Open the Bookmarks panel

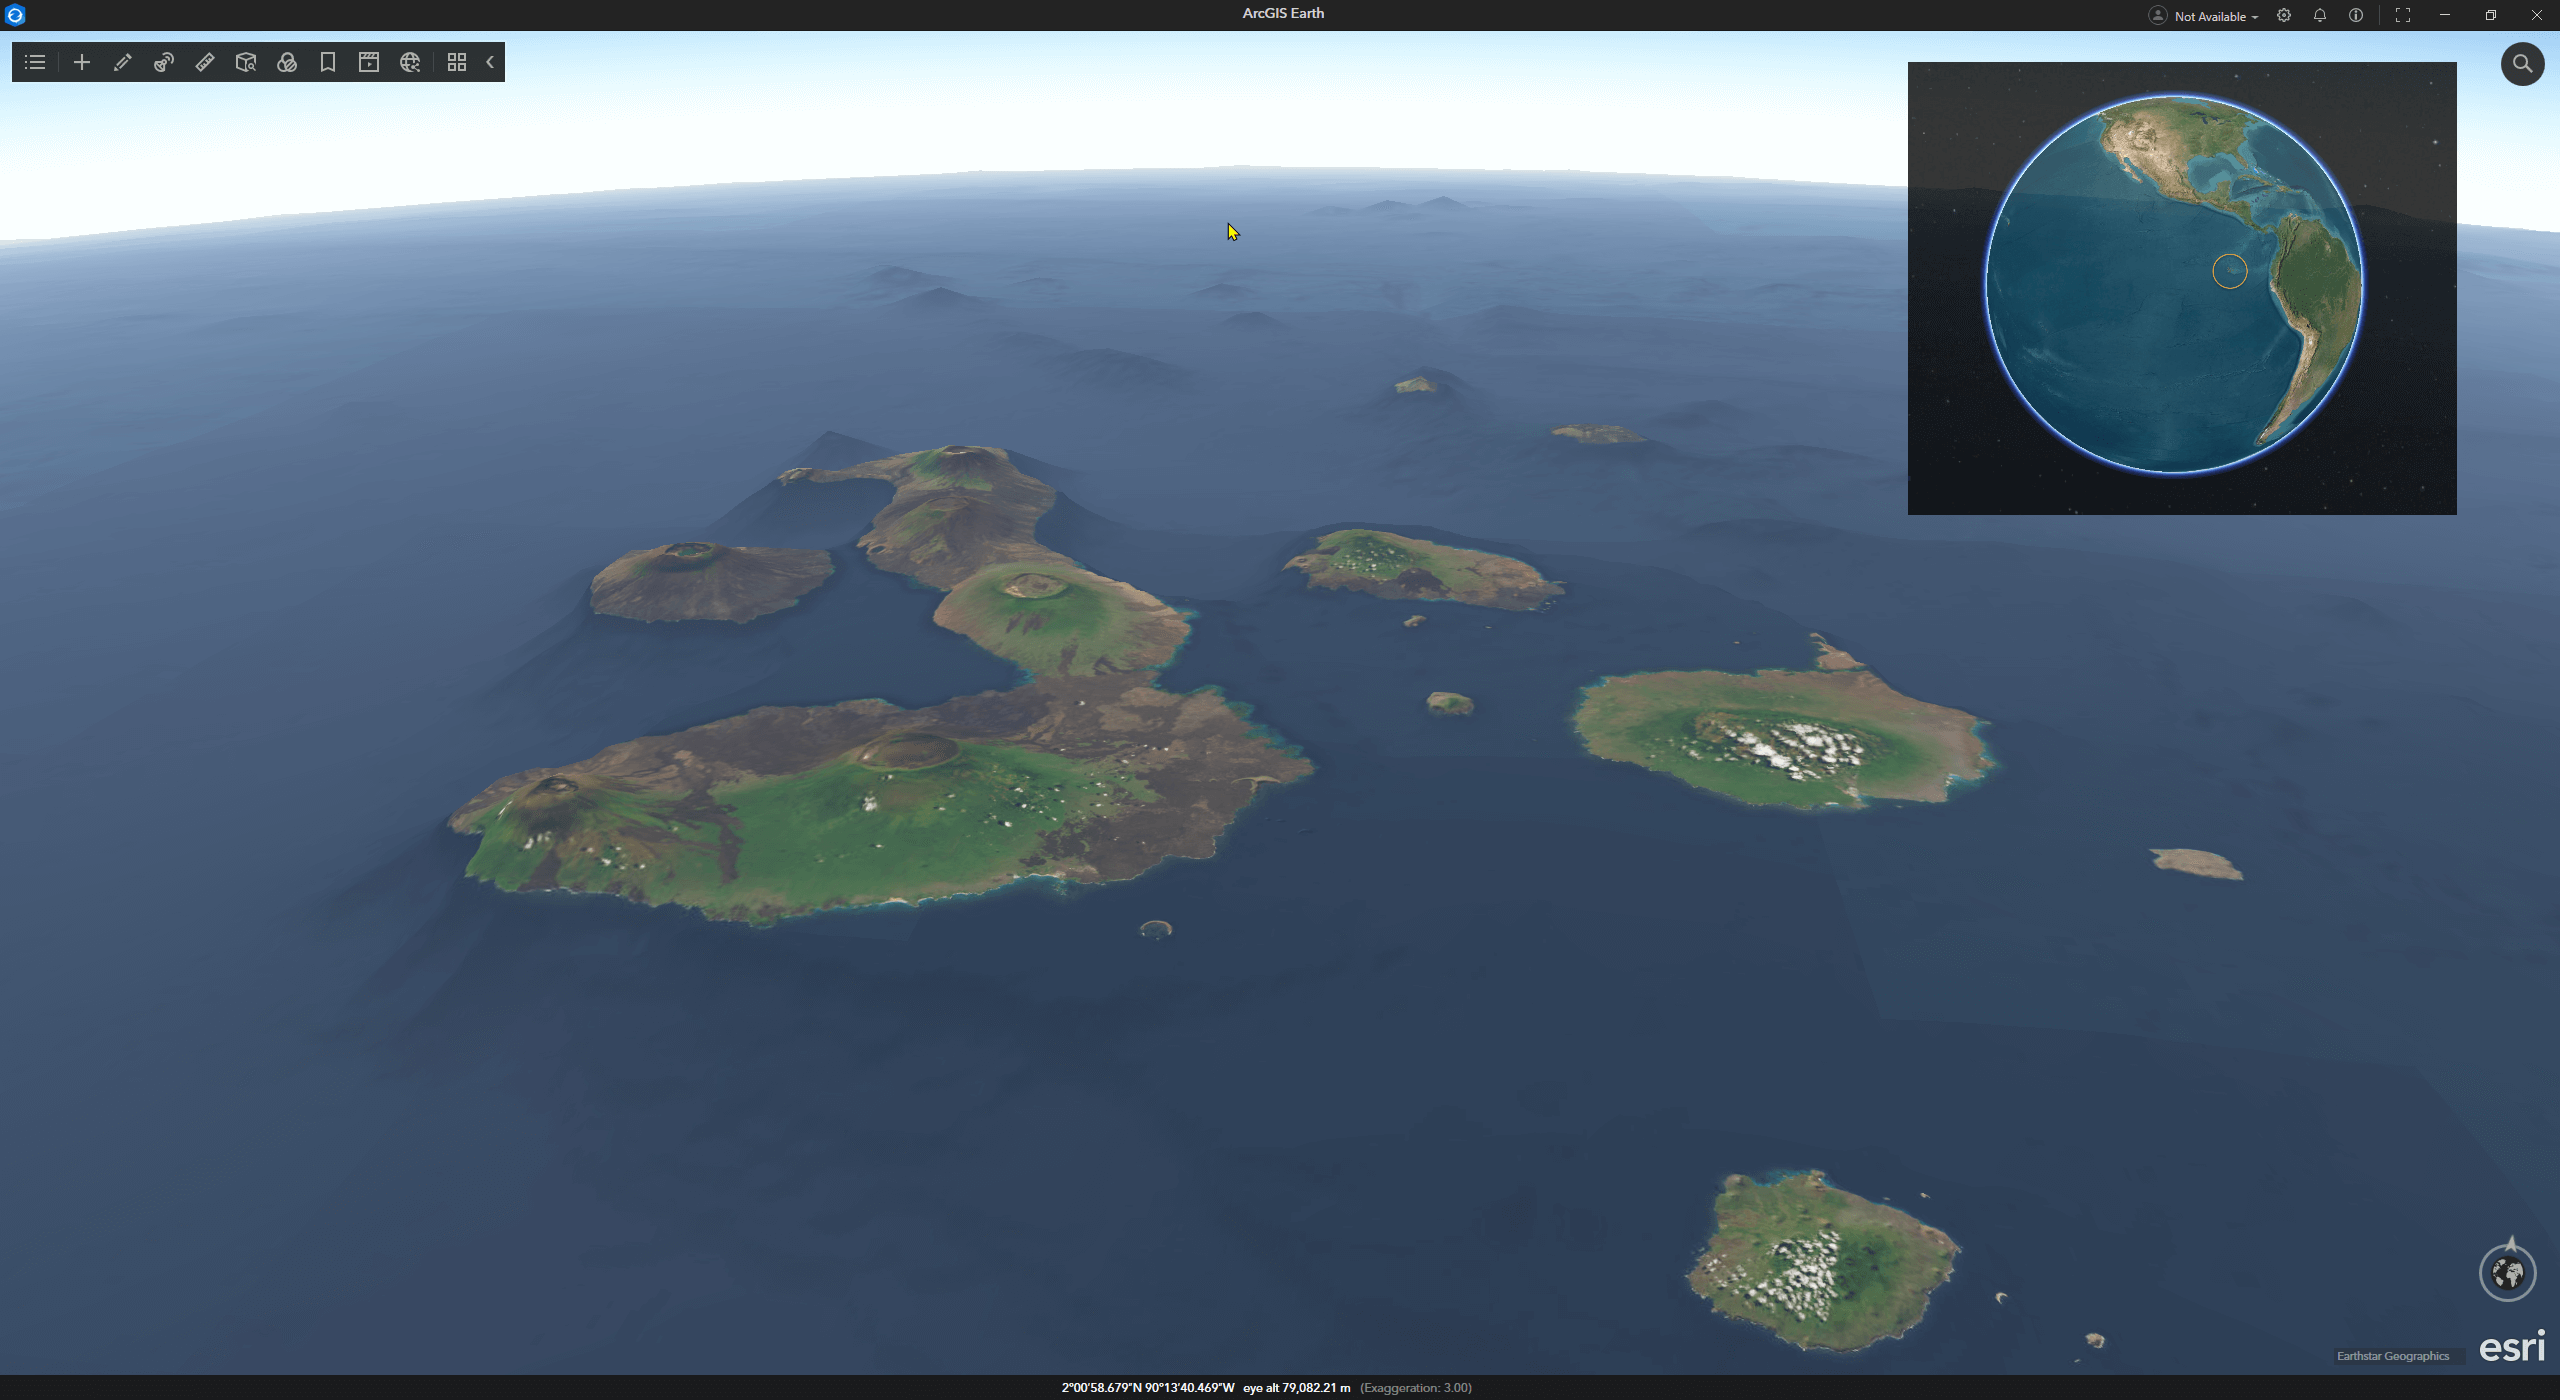point(328,62)
